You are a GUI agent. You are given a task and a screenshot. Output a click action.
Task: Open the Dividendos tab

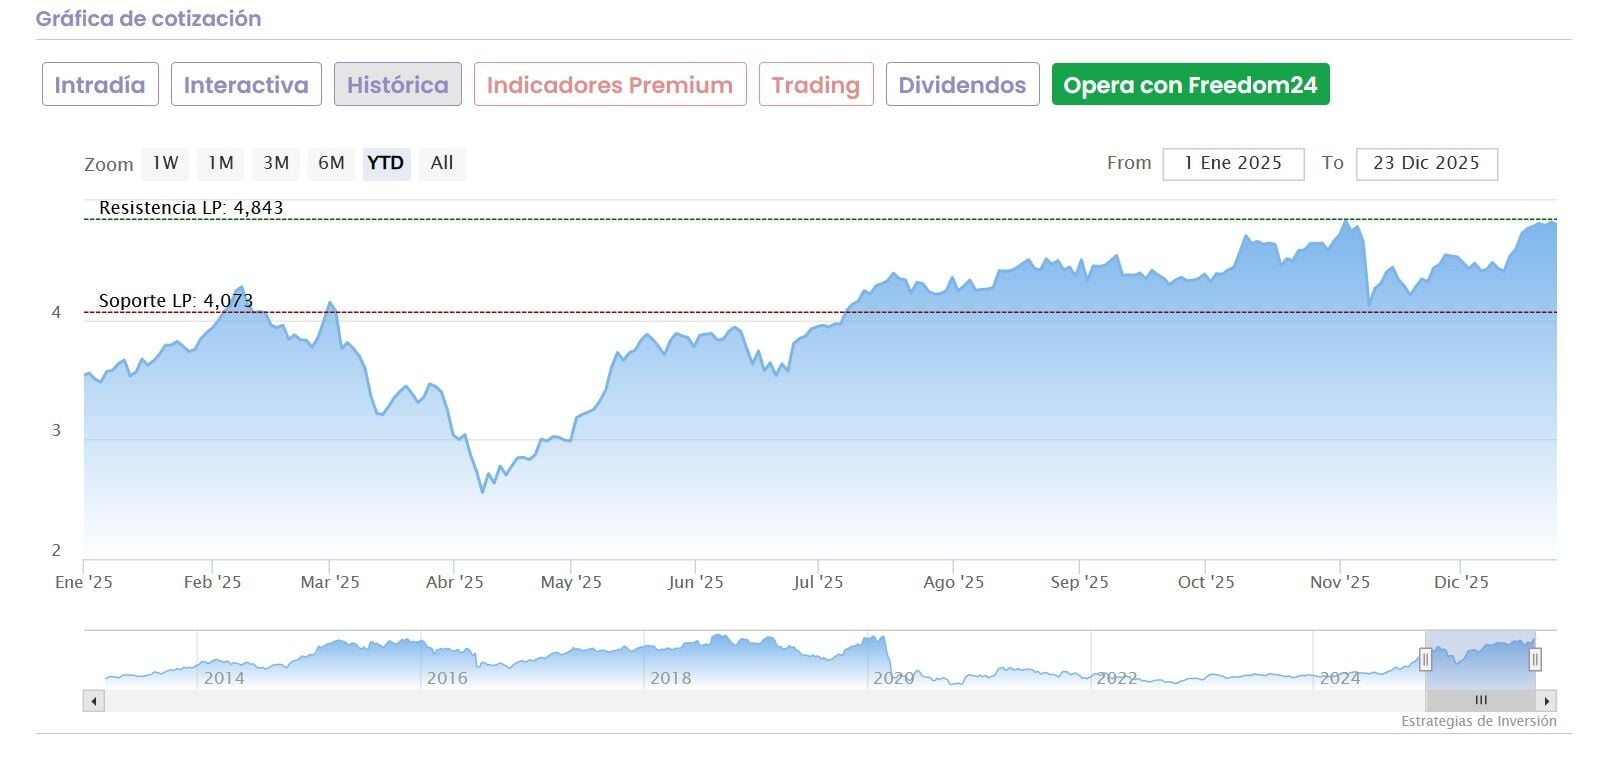(962, 85)
